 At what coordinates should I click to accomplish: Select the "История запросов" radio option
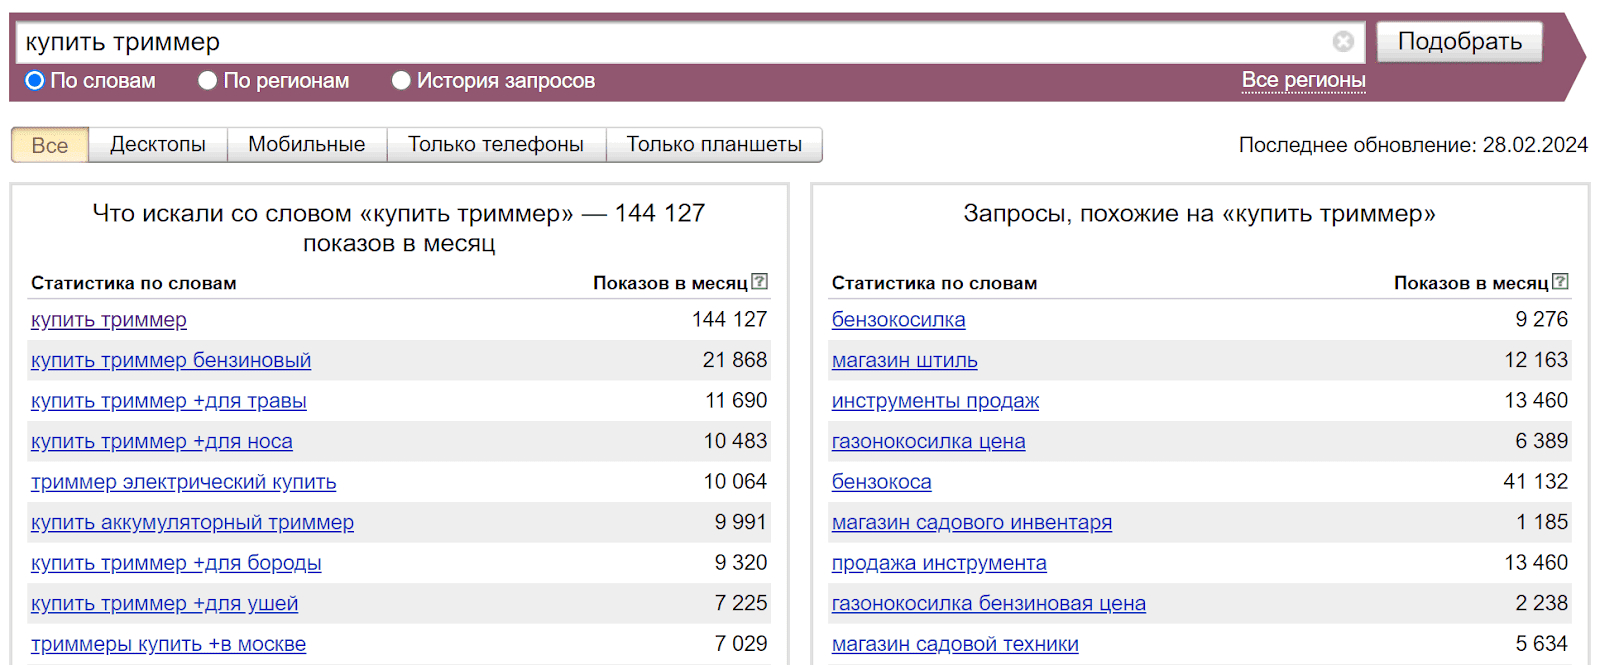(401, 81)
